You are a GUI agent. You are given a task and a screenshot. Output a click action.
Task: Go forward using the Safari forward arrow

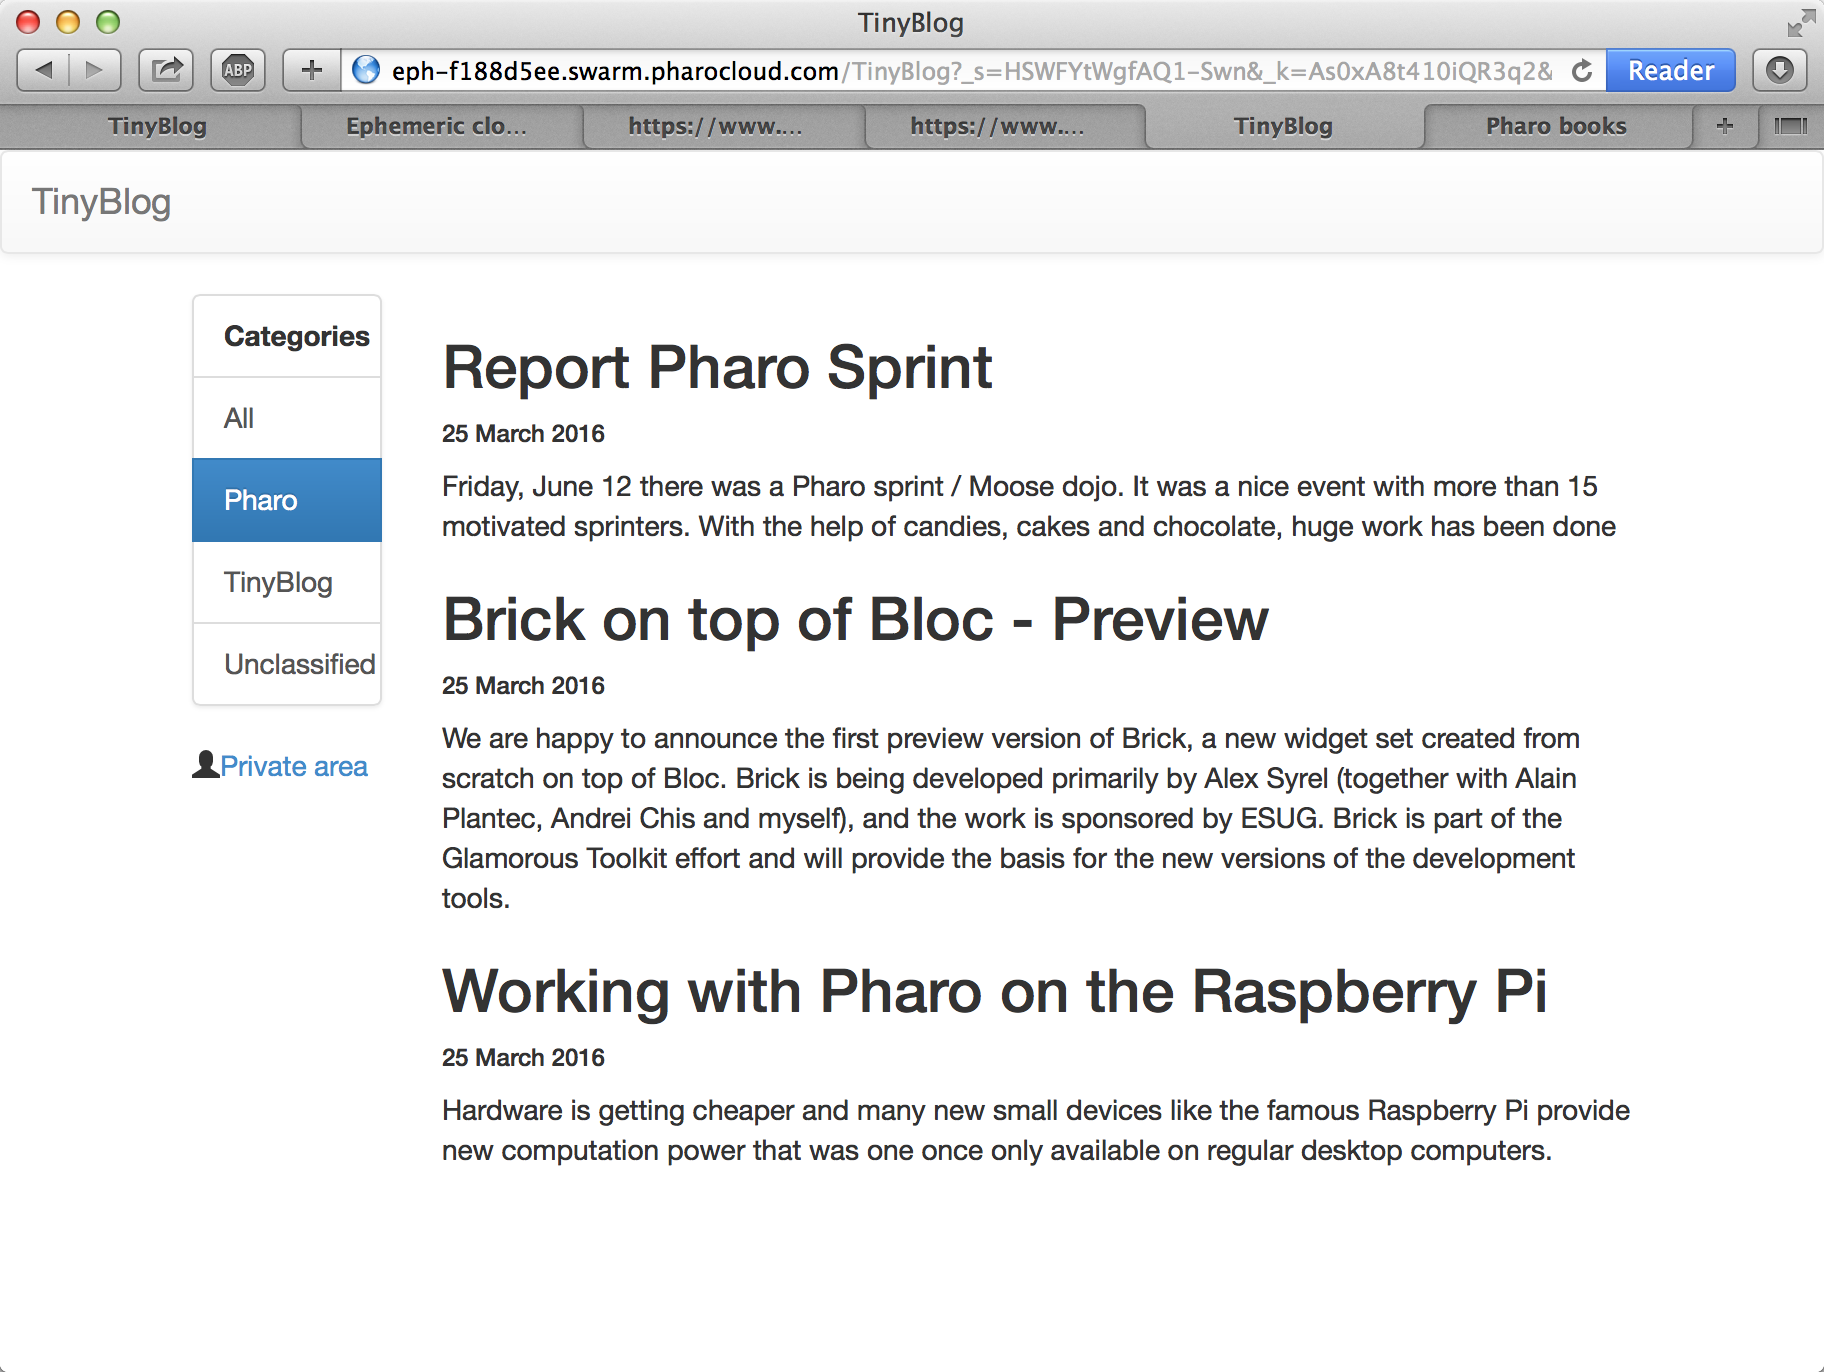[x=95, y=70]
